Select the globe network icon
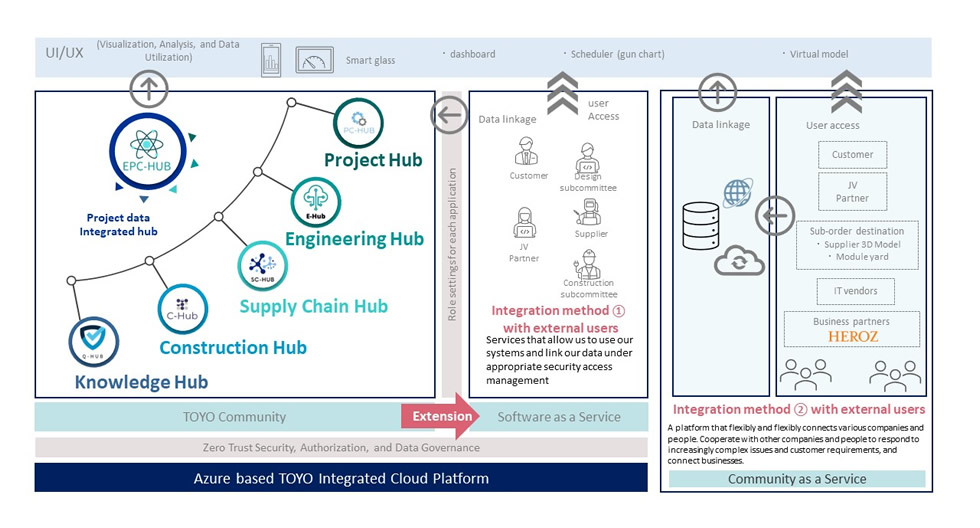The image size is (980, 528). tap(738, 193)
